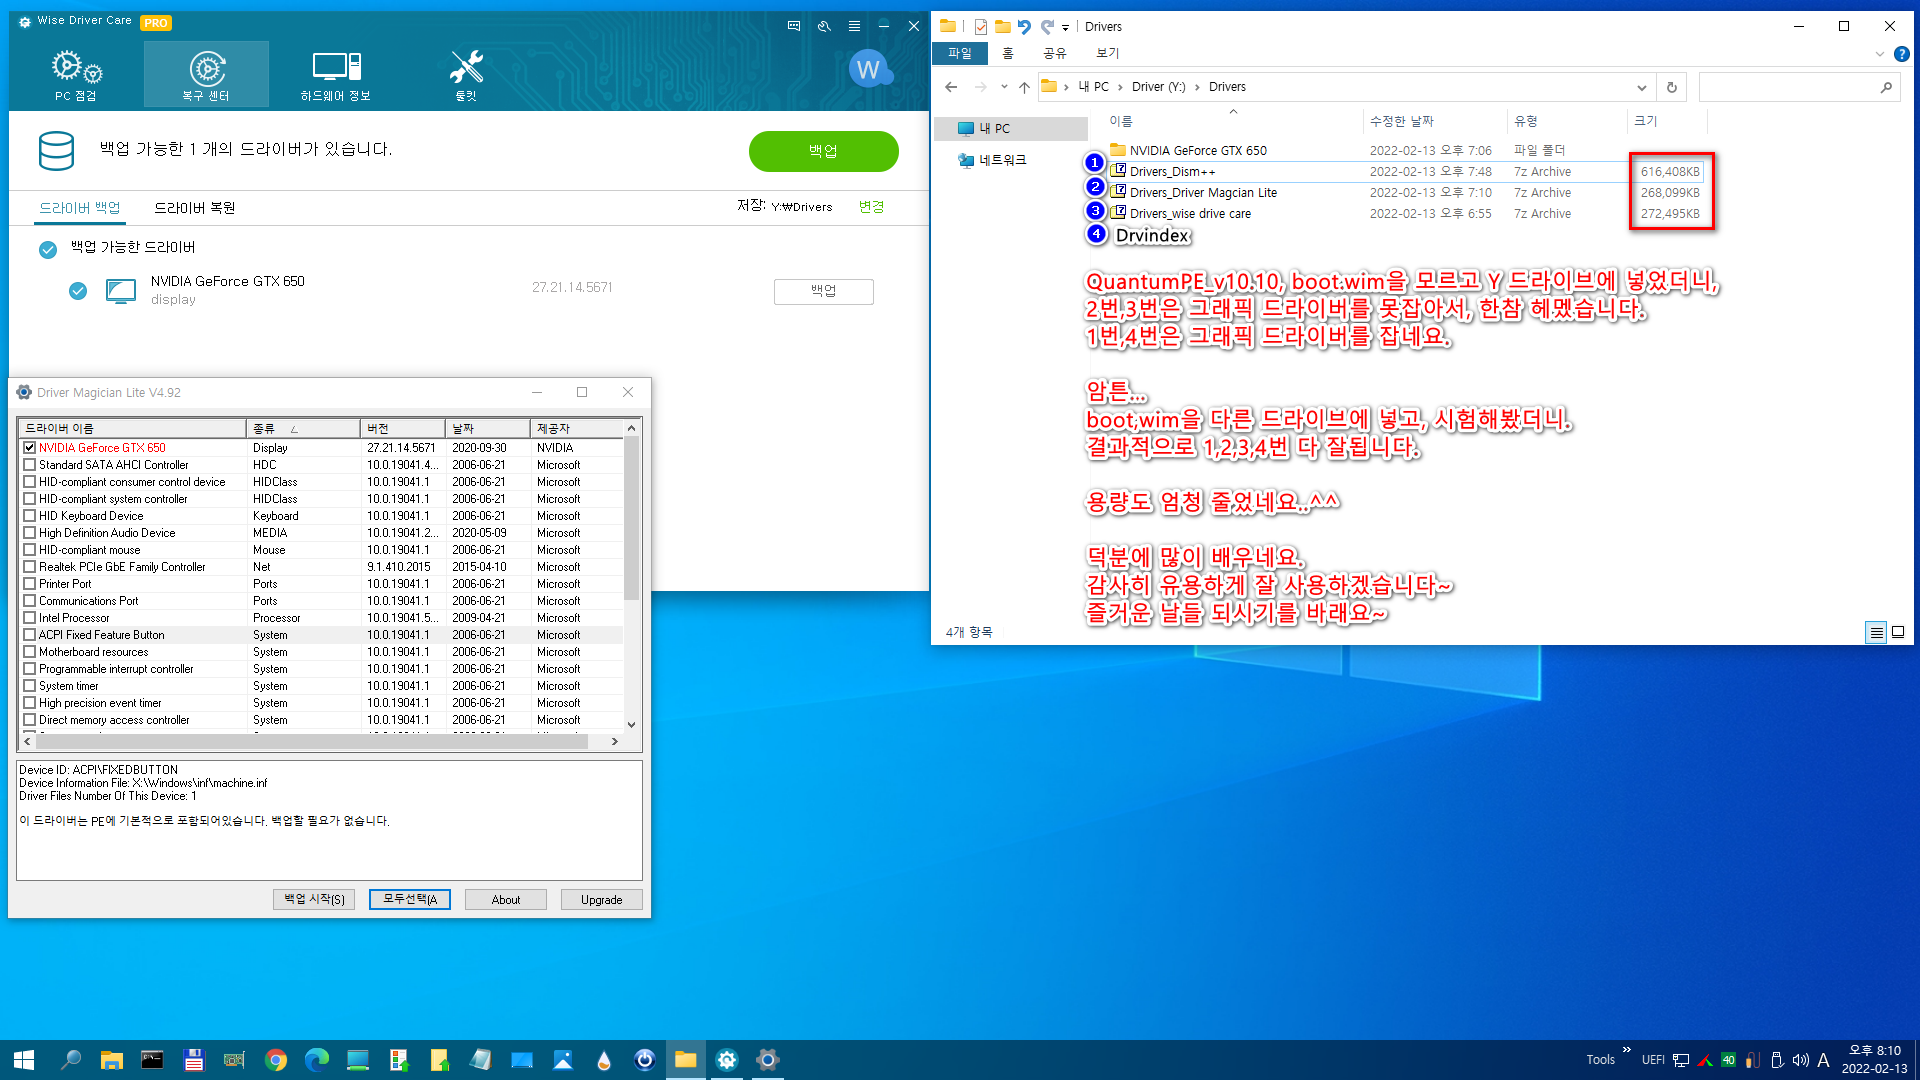Click the volume icon in system tray
The width and height of the screenshot is (1920, 1080).
(1800, 1060)
